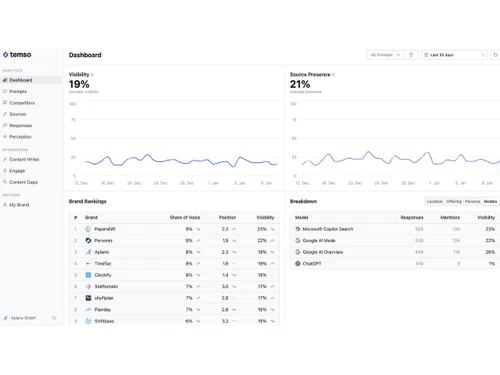Viewport: 500px width, 375px height.
Task: Click the TimeTac brand logo
Action: point(88,263)
